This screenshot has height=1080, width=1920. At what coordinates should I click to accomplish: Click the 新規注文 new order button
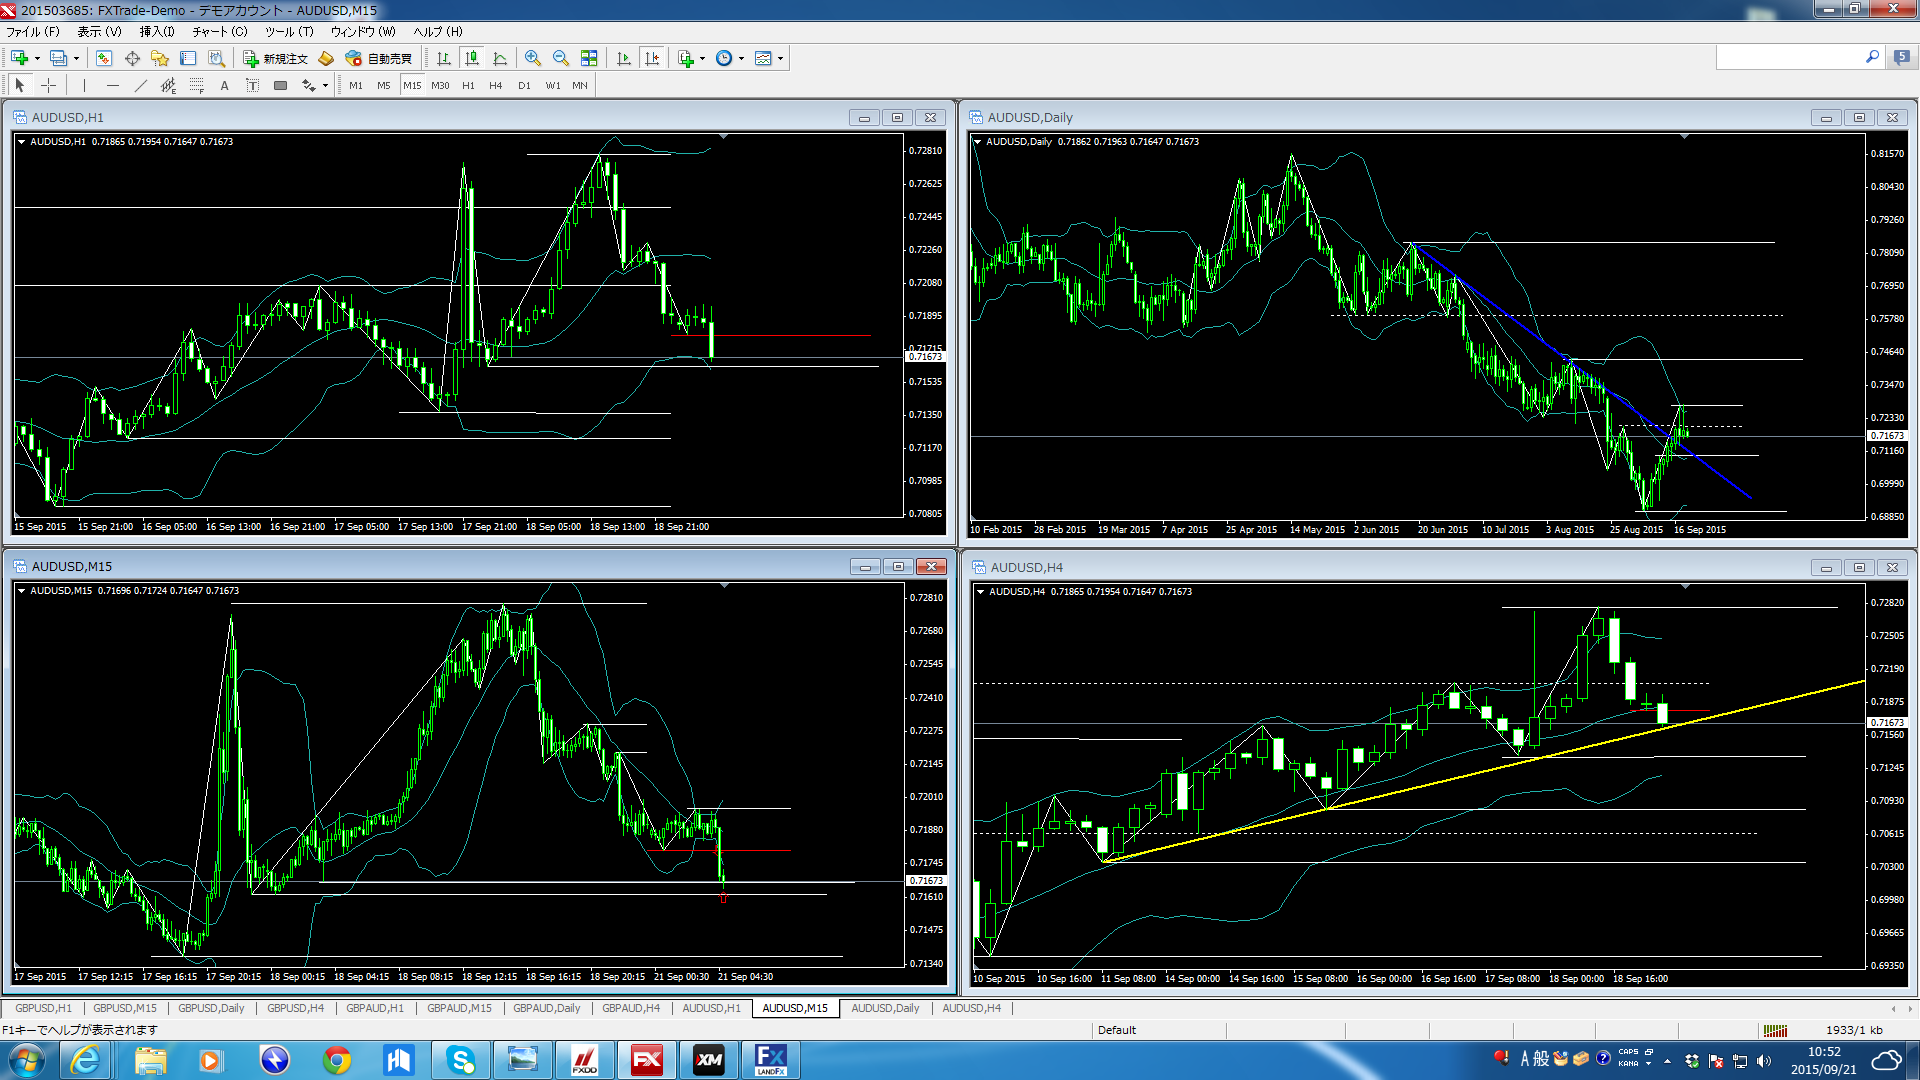(276, 58)
